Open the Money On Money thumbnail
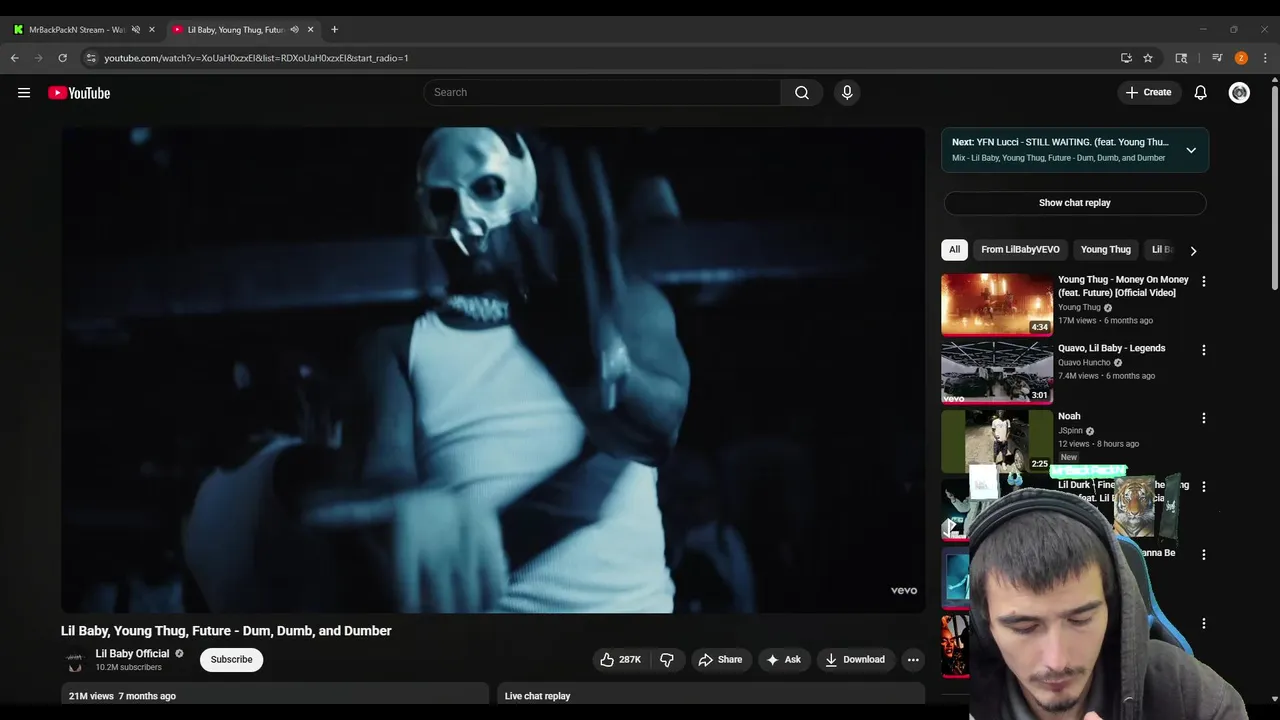Screen dimensions: 1280x720 997,305
